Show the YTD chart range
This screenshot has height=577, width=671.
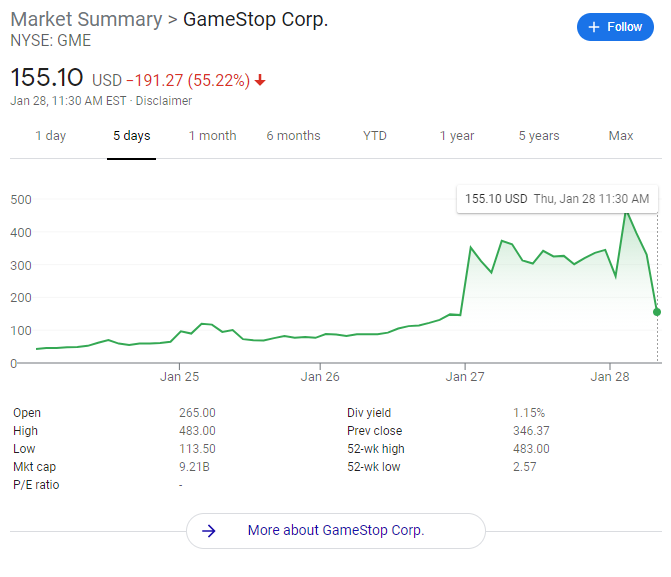(x=374, y=136)
